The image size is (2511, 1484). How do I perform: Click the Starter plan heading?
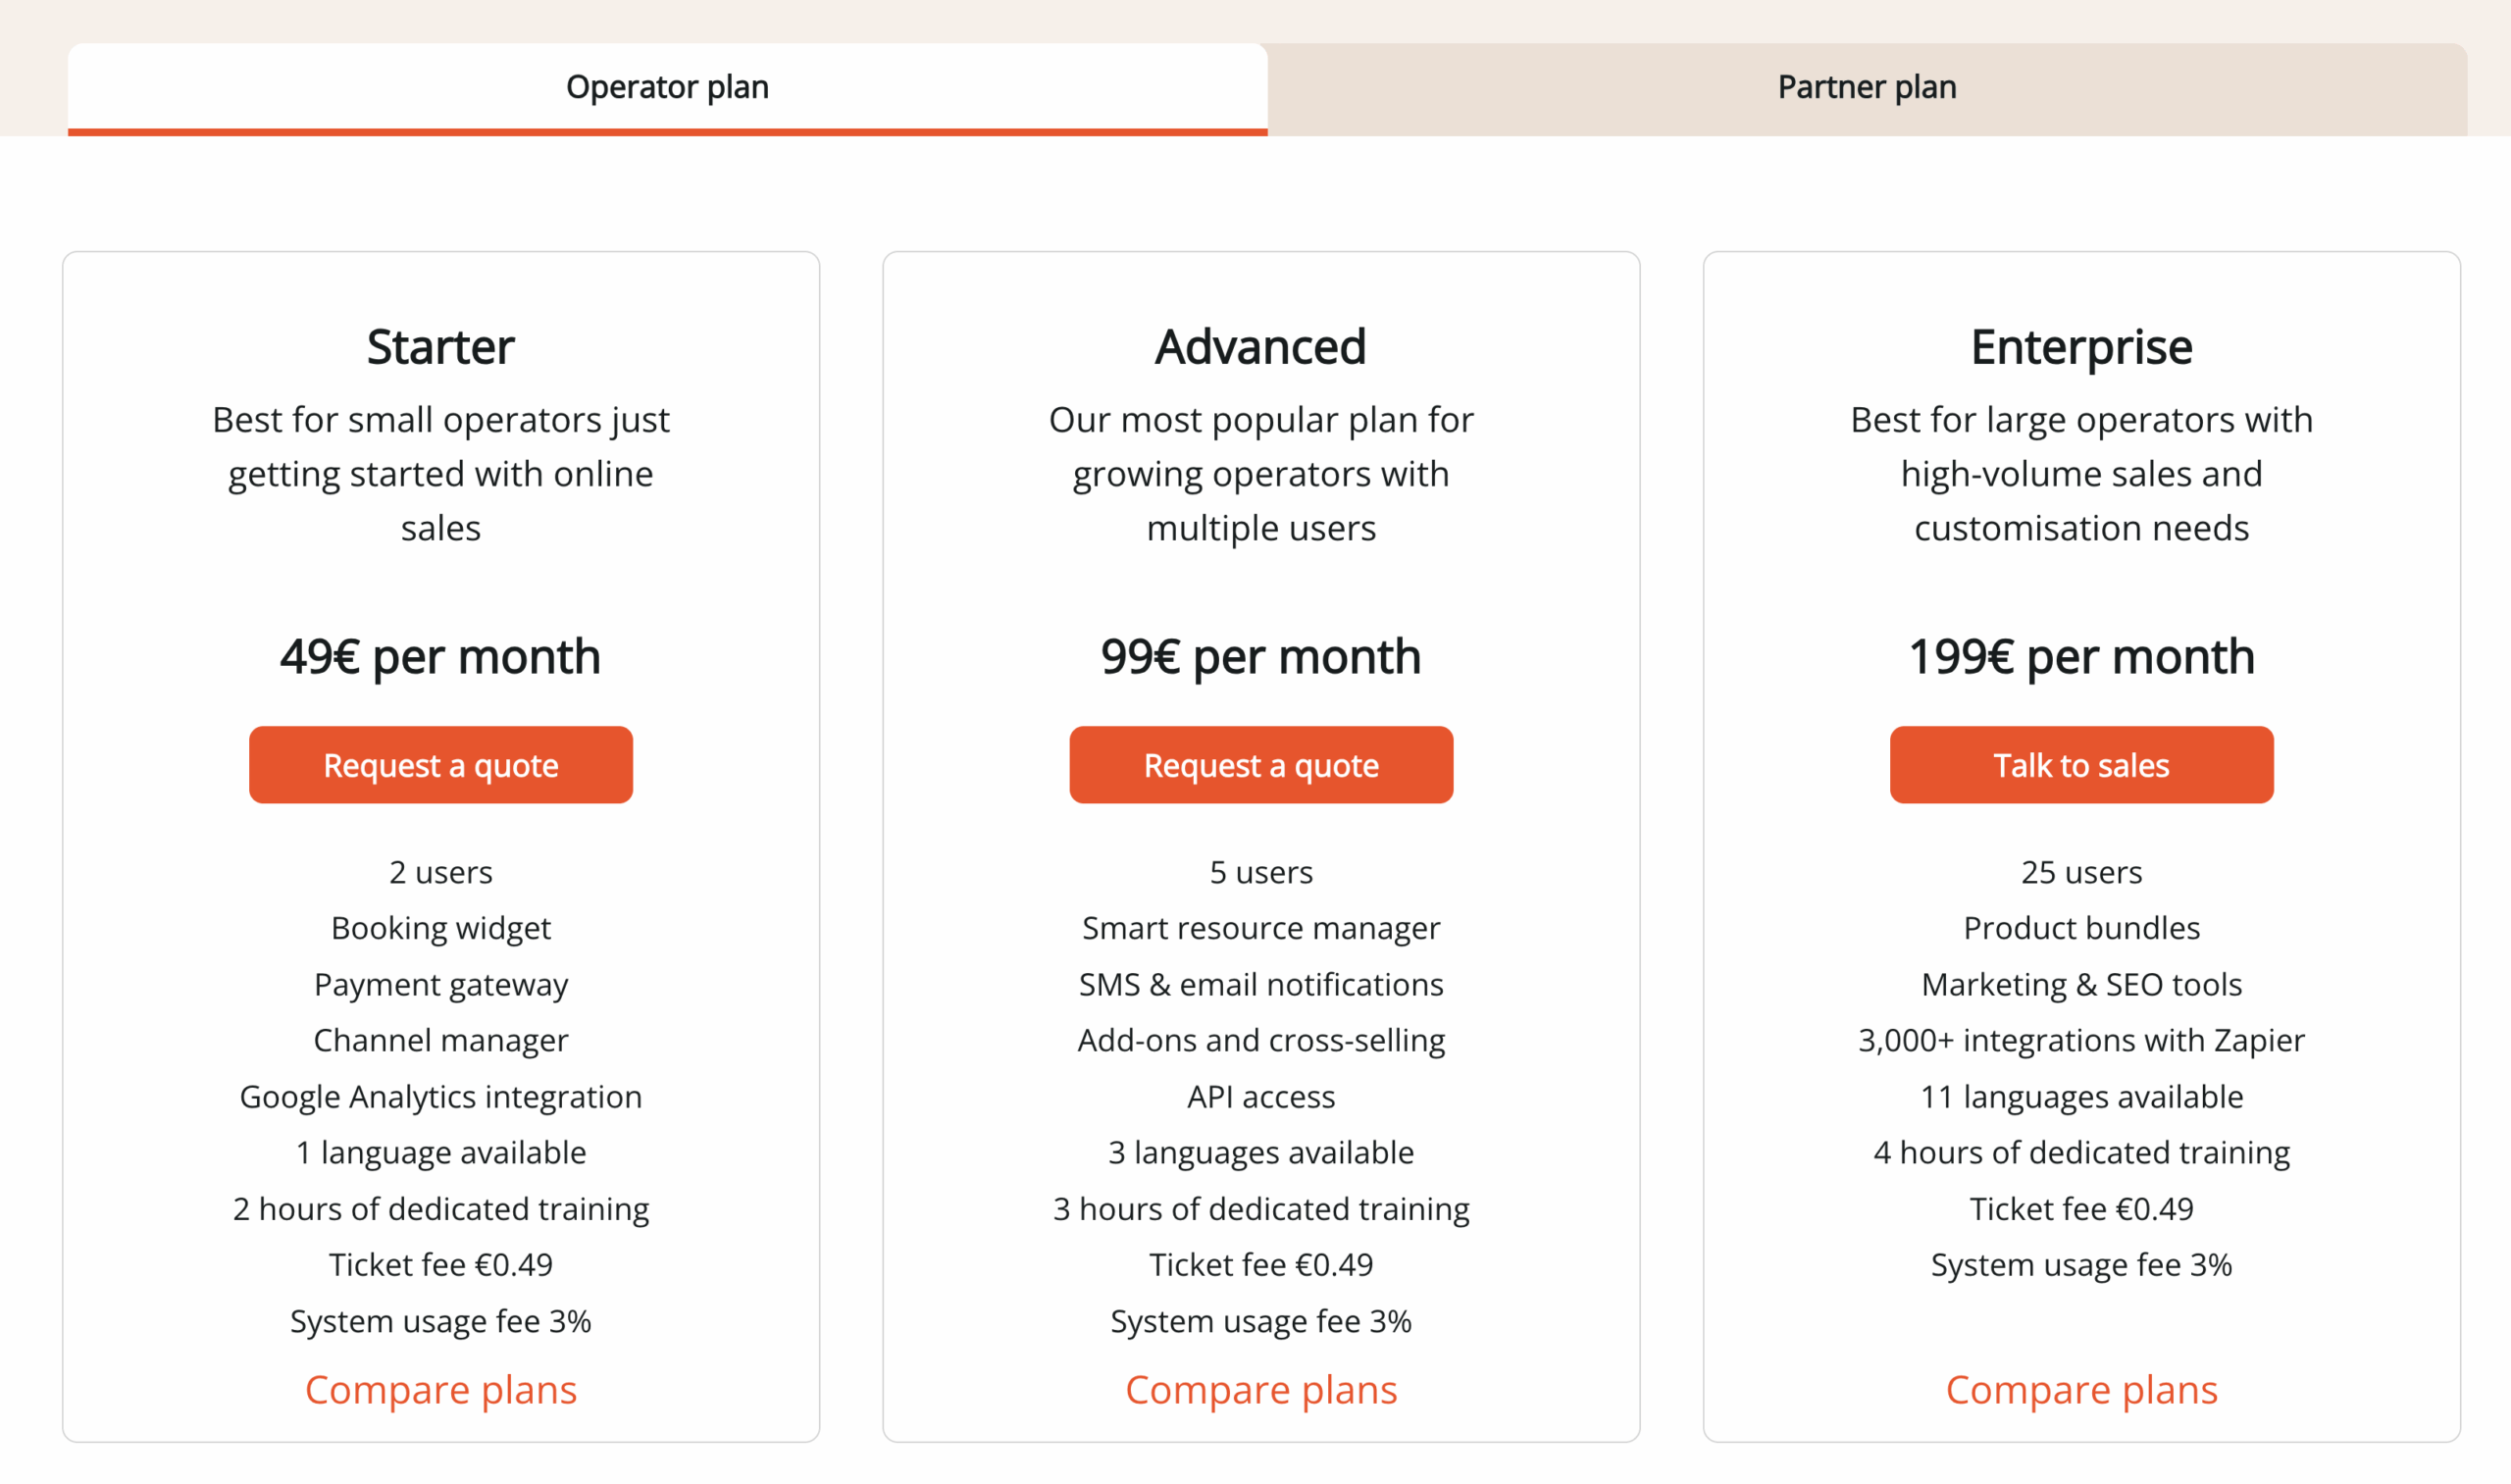coord(440,345)
